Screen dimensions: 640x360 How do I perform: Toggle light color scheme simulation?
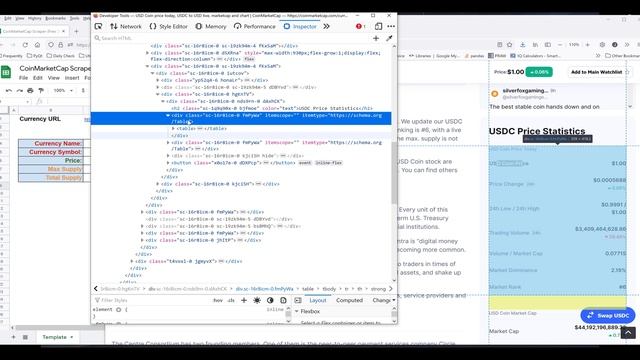[257, 300]
